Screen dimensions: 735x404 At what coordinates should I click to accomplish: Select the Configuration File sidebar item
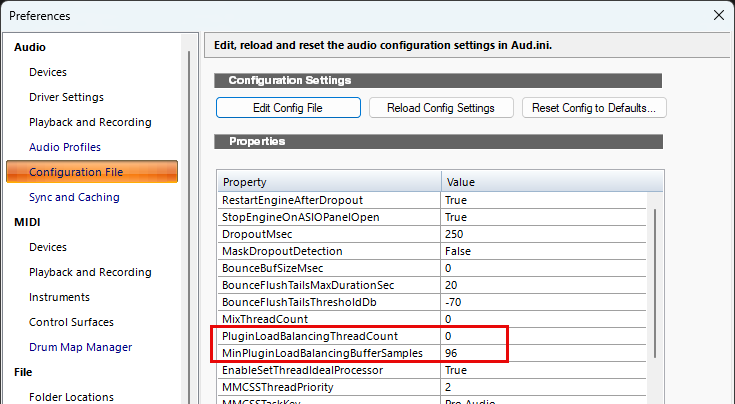[92, 172]
